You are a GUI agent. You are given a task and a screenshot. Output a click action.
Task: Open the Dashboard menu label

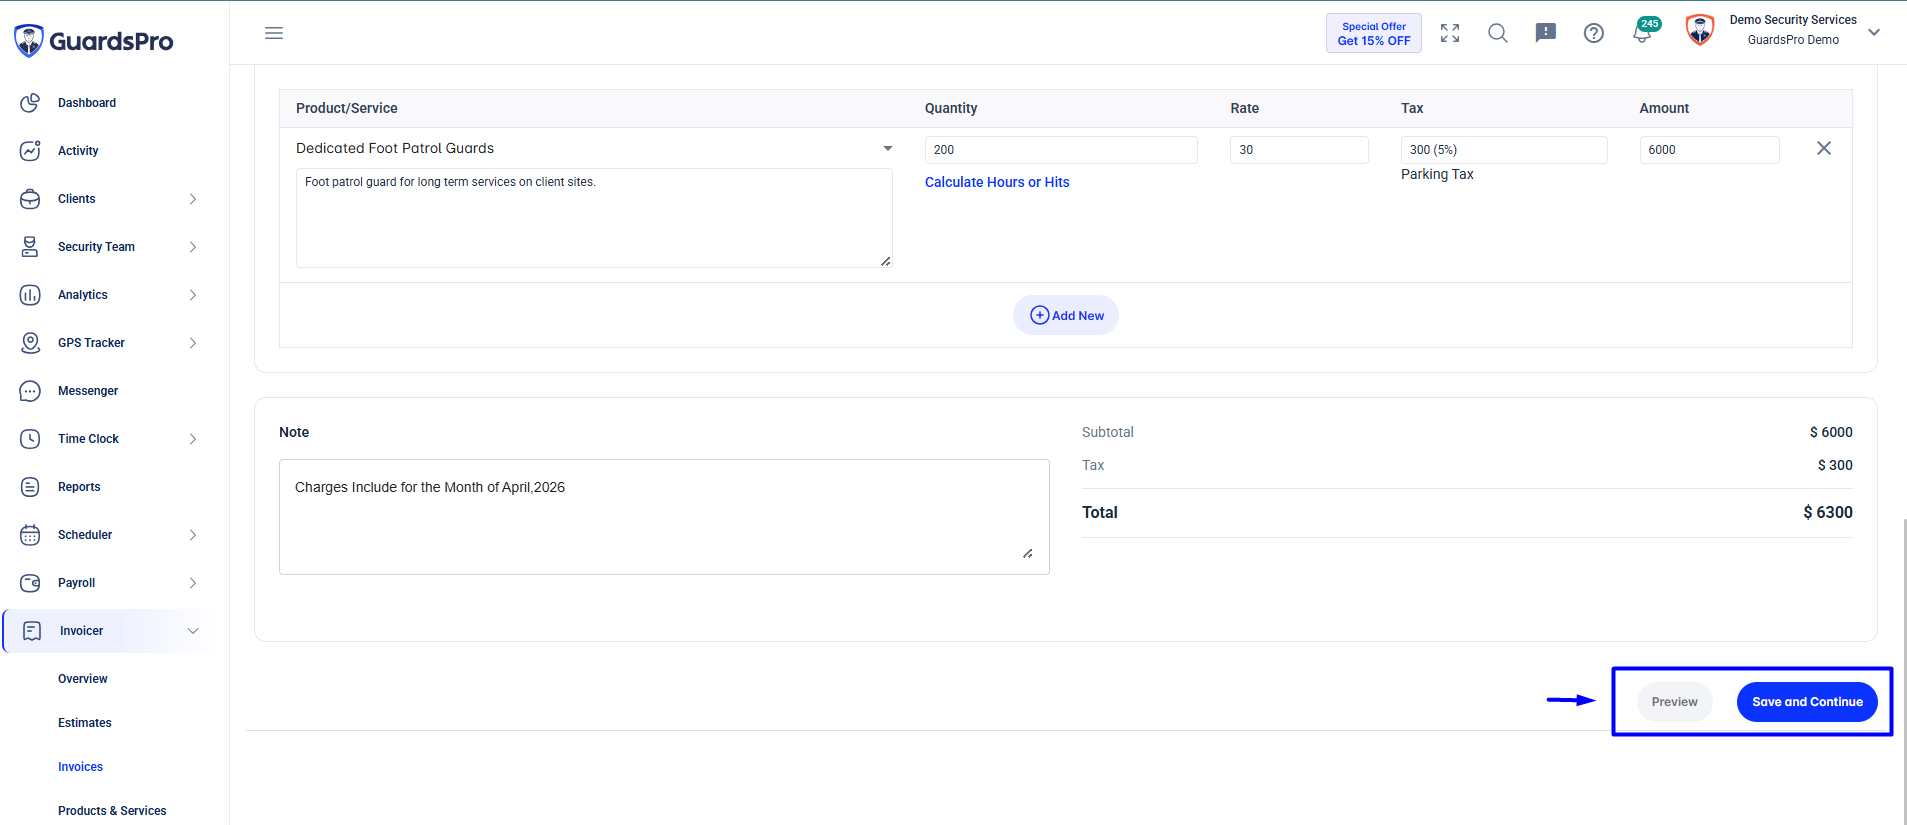[x=87, y=103]
